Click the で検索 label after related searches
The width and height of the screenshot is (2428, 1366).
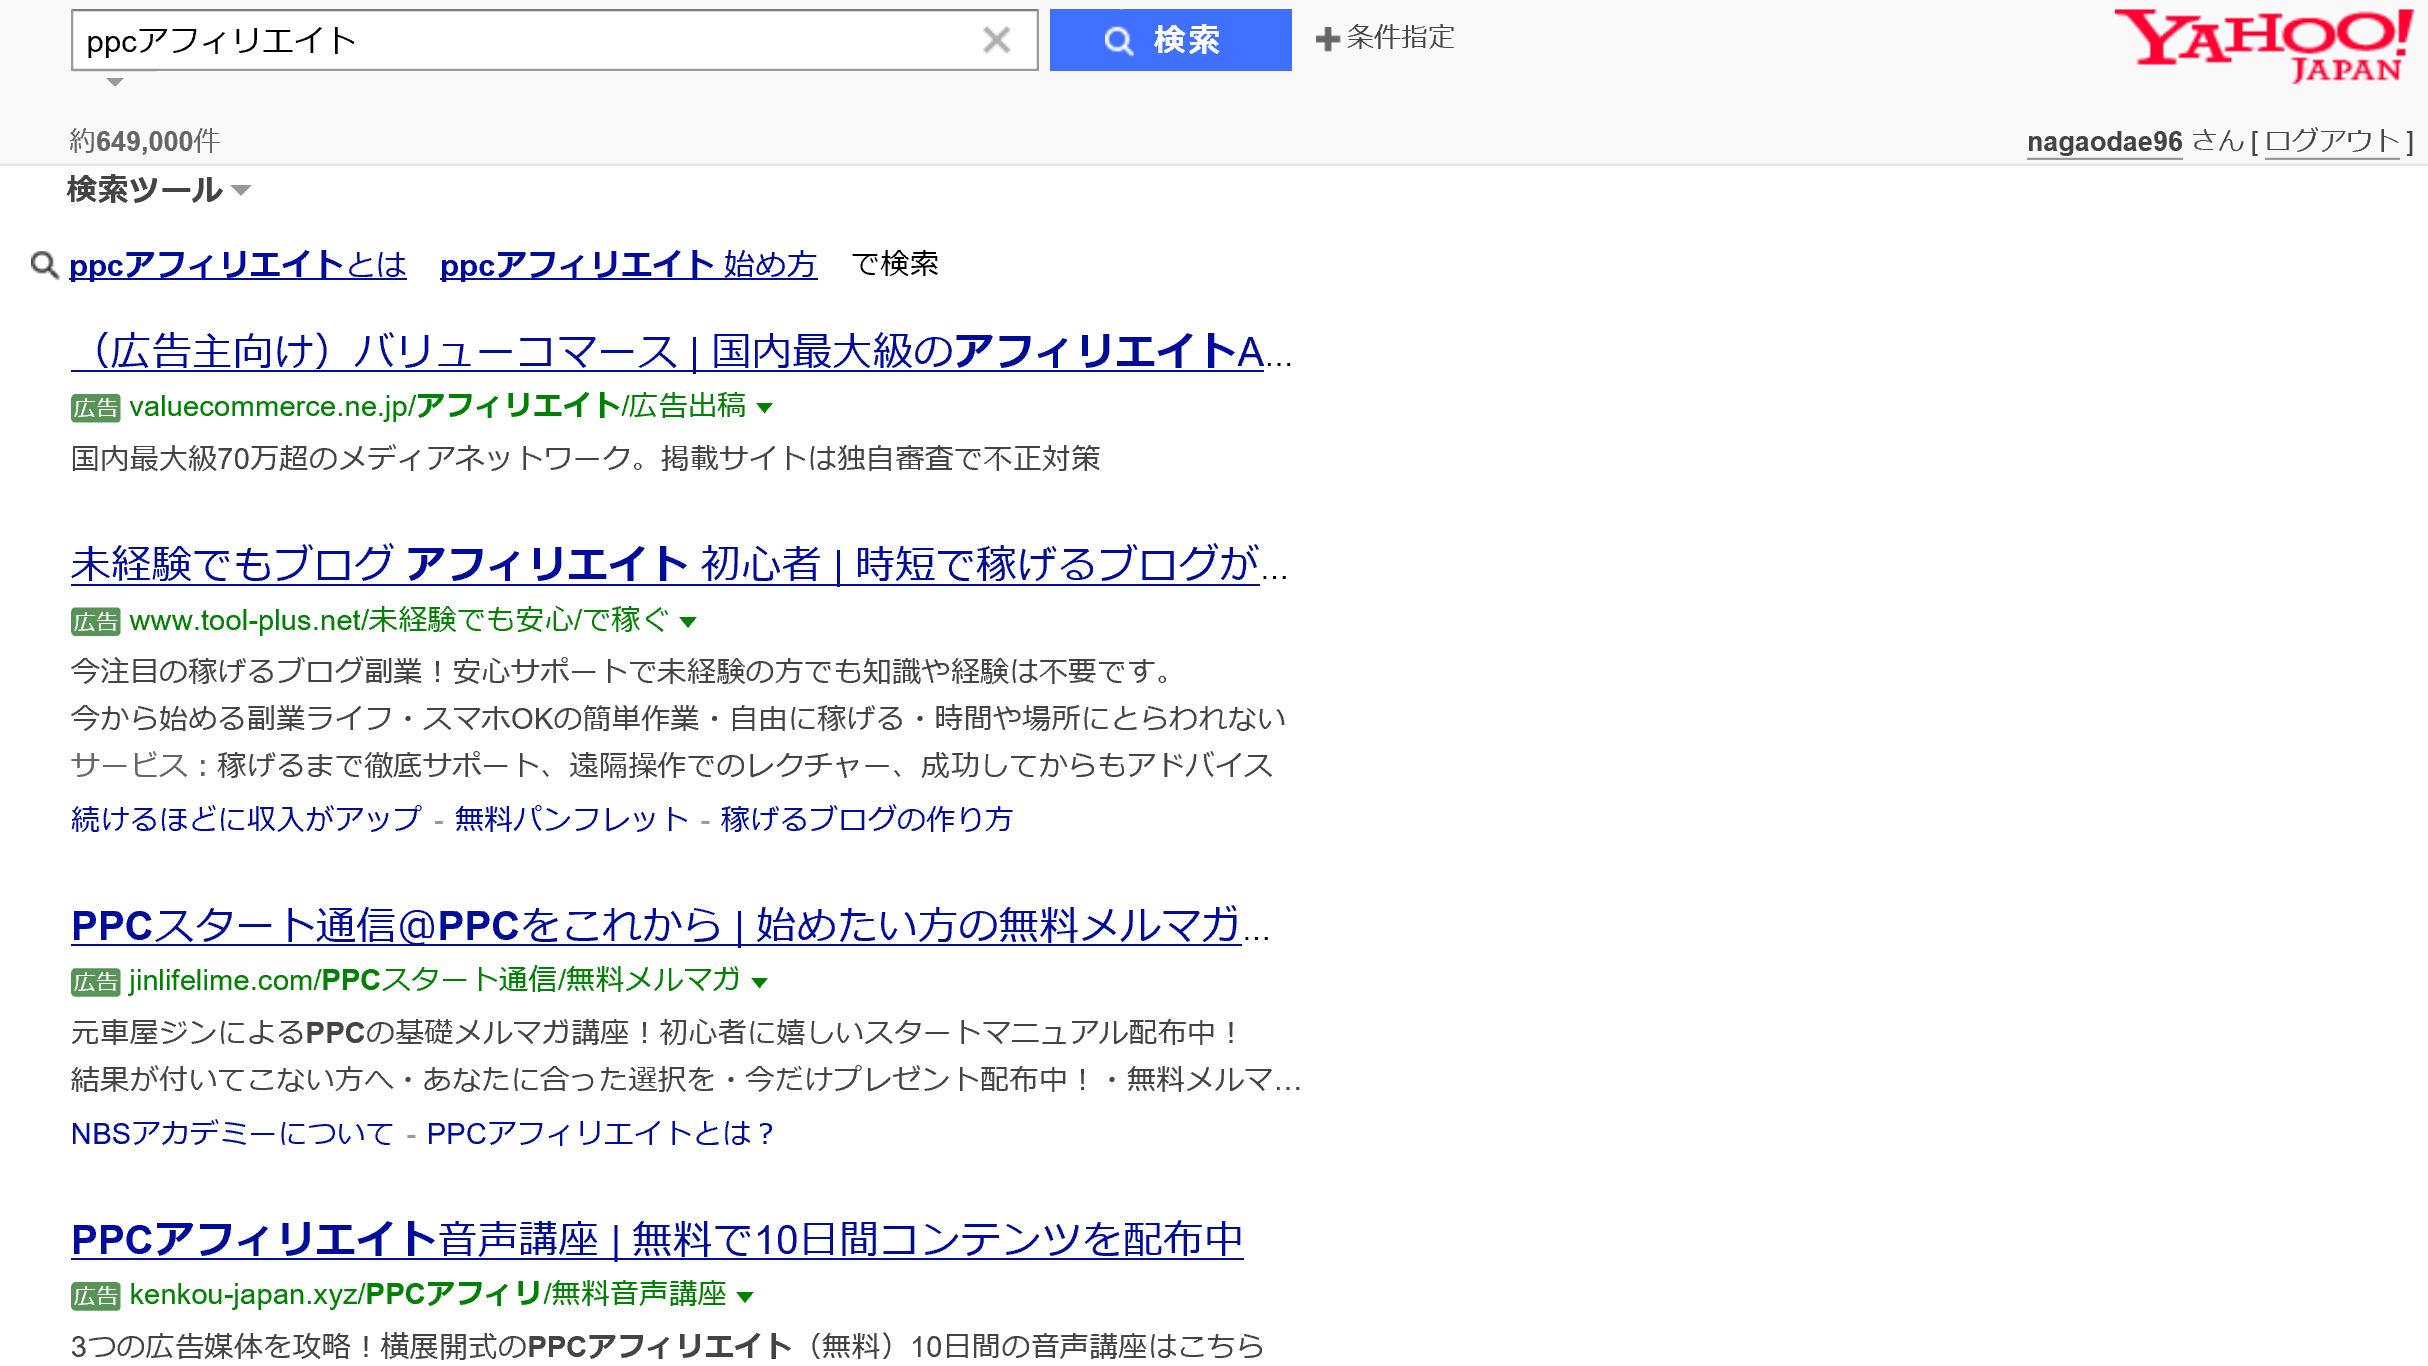point(895,264)
